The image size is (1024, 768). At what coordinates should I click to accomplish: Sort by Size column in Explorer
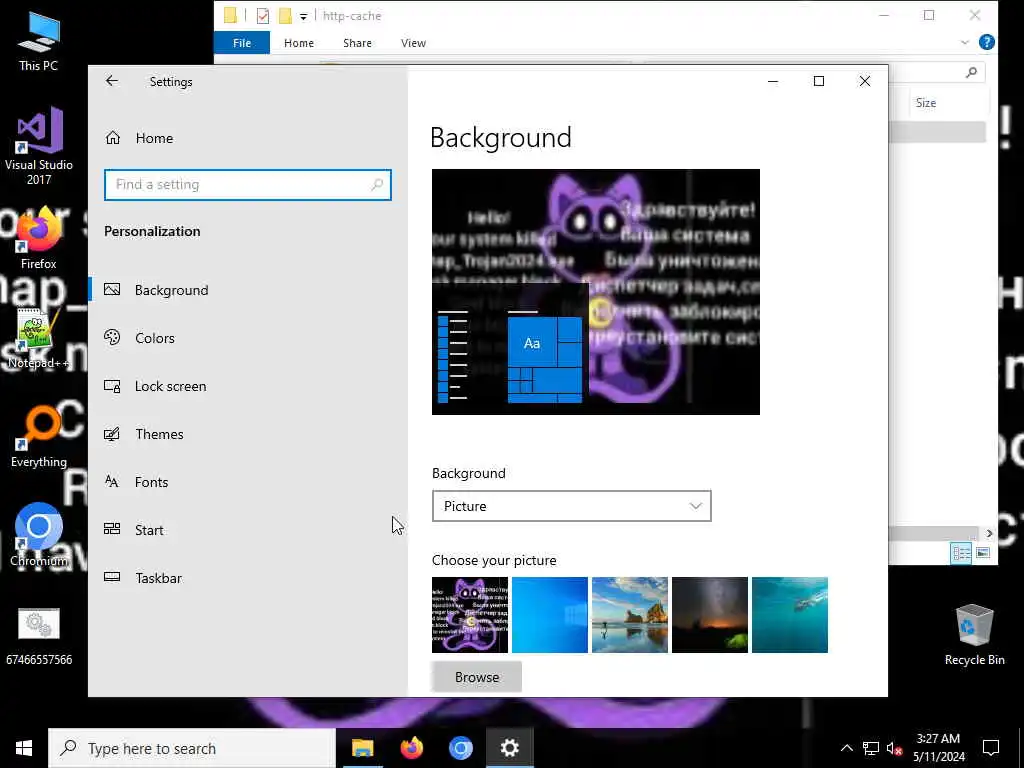926,103
